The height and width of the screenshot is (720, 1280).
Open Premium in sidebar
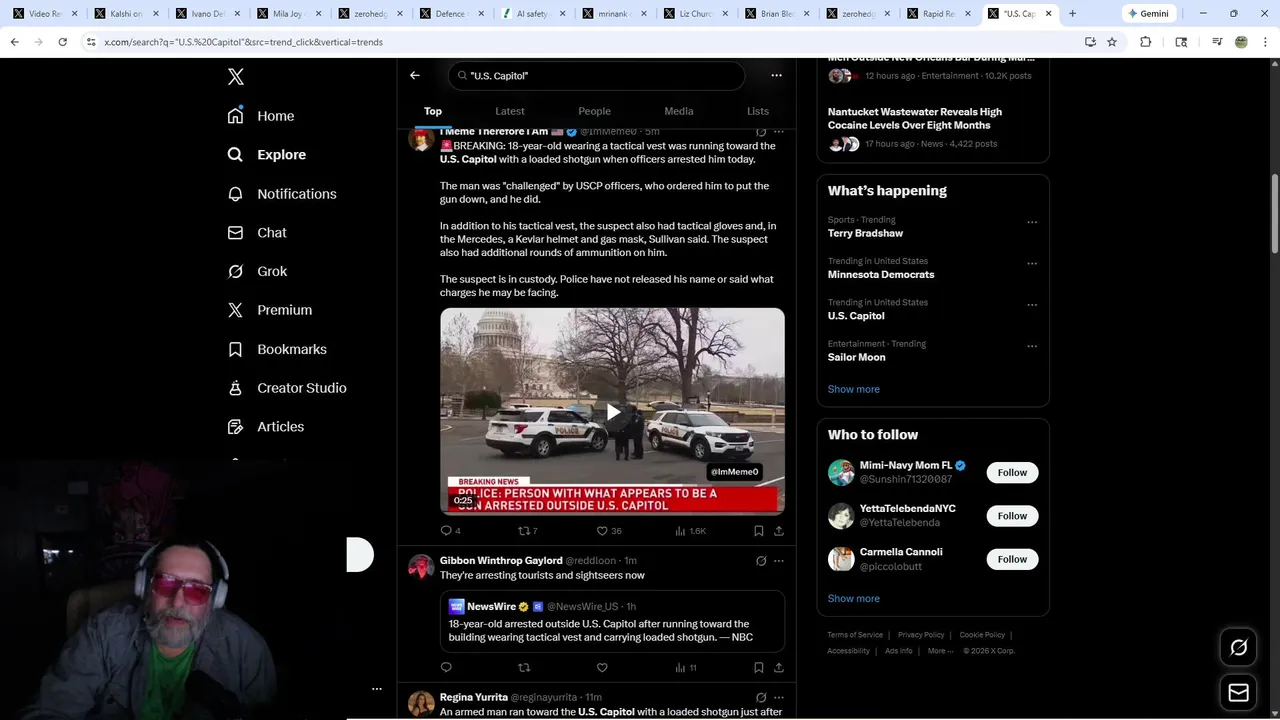[270, 310]
